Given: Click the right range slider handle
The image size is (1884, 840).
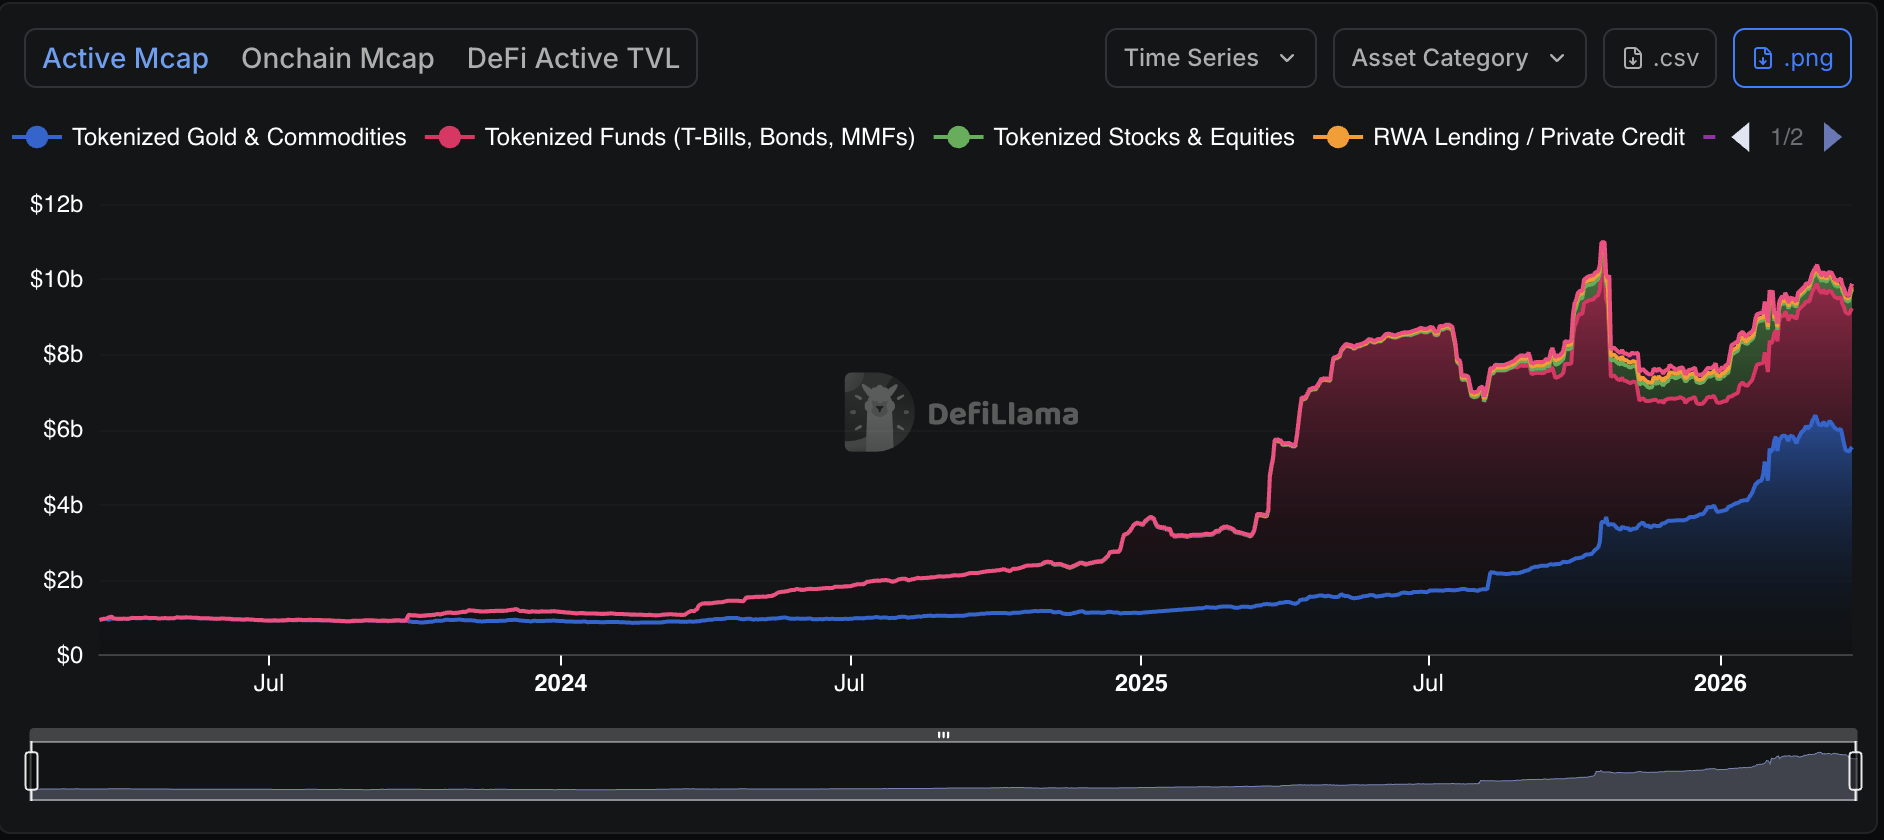Looking at the screenshot, I should (x=1855, y=771).
